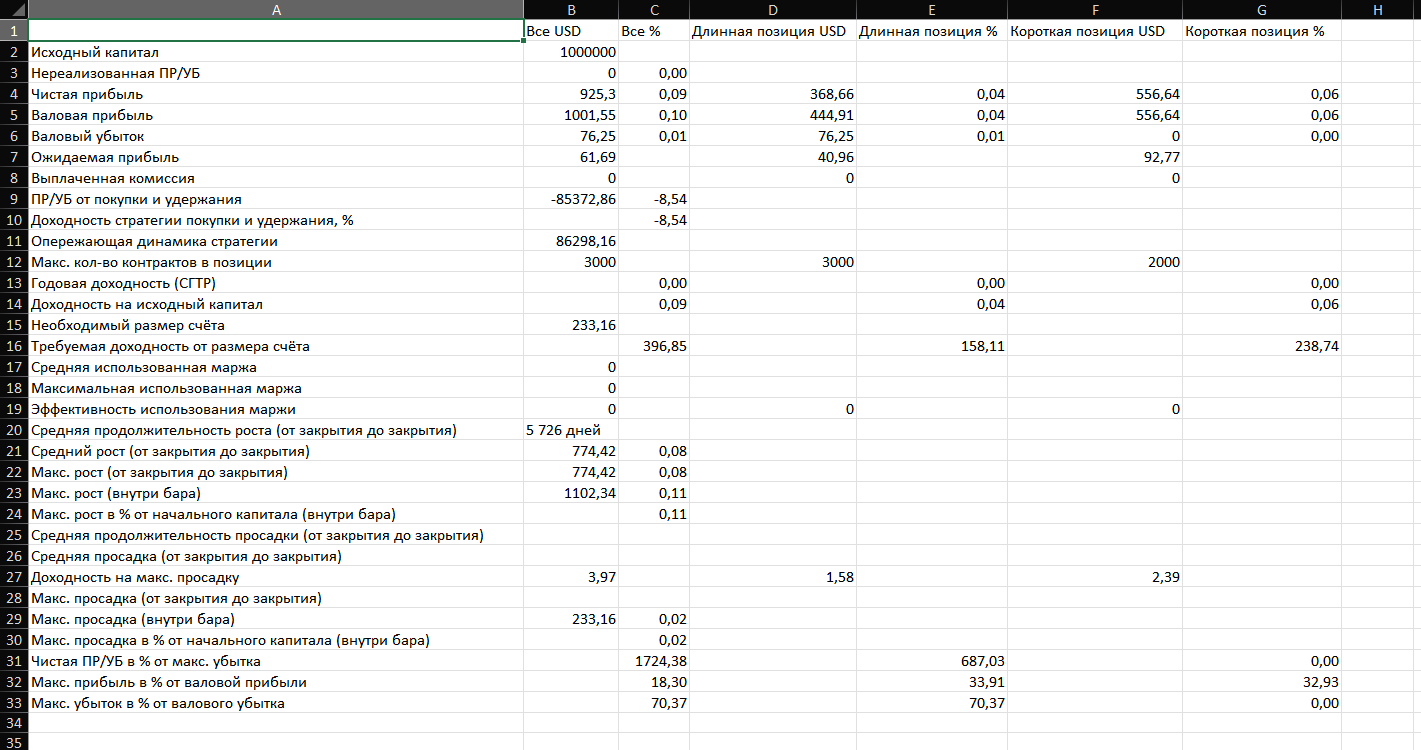Select the 'Исходный капитал' label cell

[276, 52]
